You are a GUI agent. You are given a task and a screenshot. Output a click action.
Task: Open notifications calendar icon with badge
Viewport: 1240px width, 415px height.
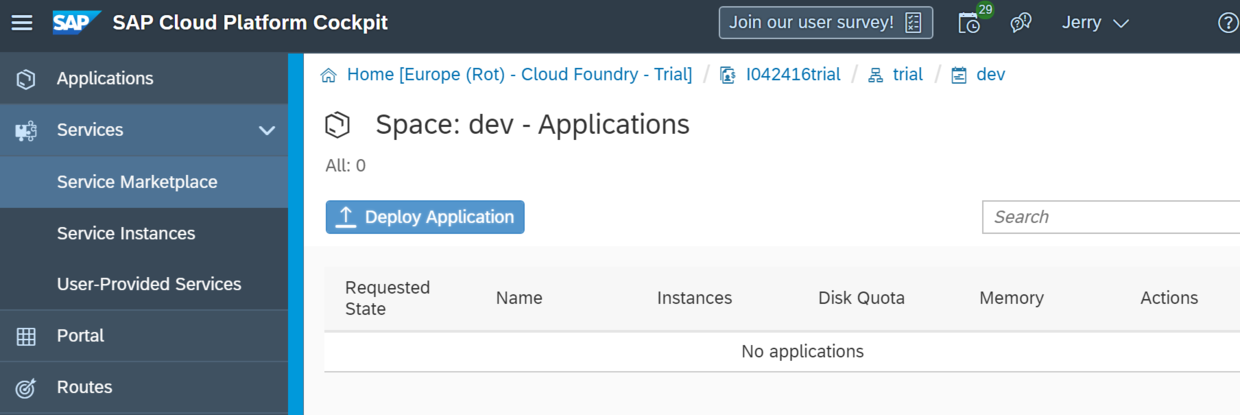click(970, 22)
